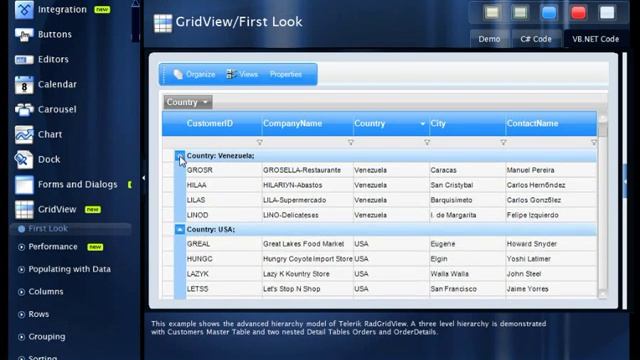Image resolution: width=640 pixels, height=360 pixels.
Task: Sort by the CompanyName column header
Action: [292, 123]
